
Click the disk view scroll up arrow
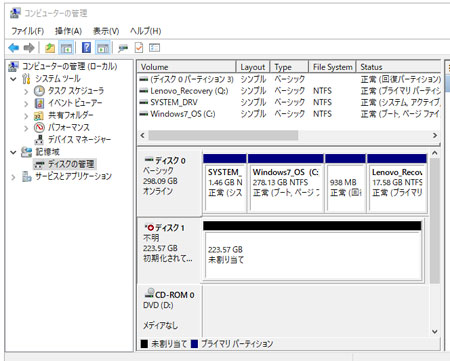tap(435, 153)
